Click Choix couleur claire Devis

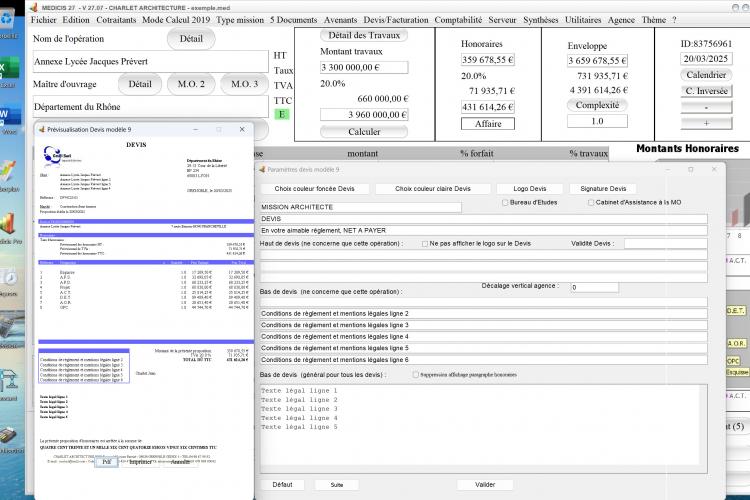point(433,189)
